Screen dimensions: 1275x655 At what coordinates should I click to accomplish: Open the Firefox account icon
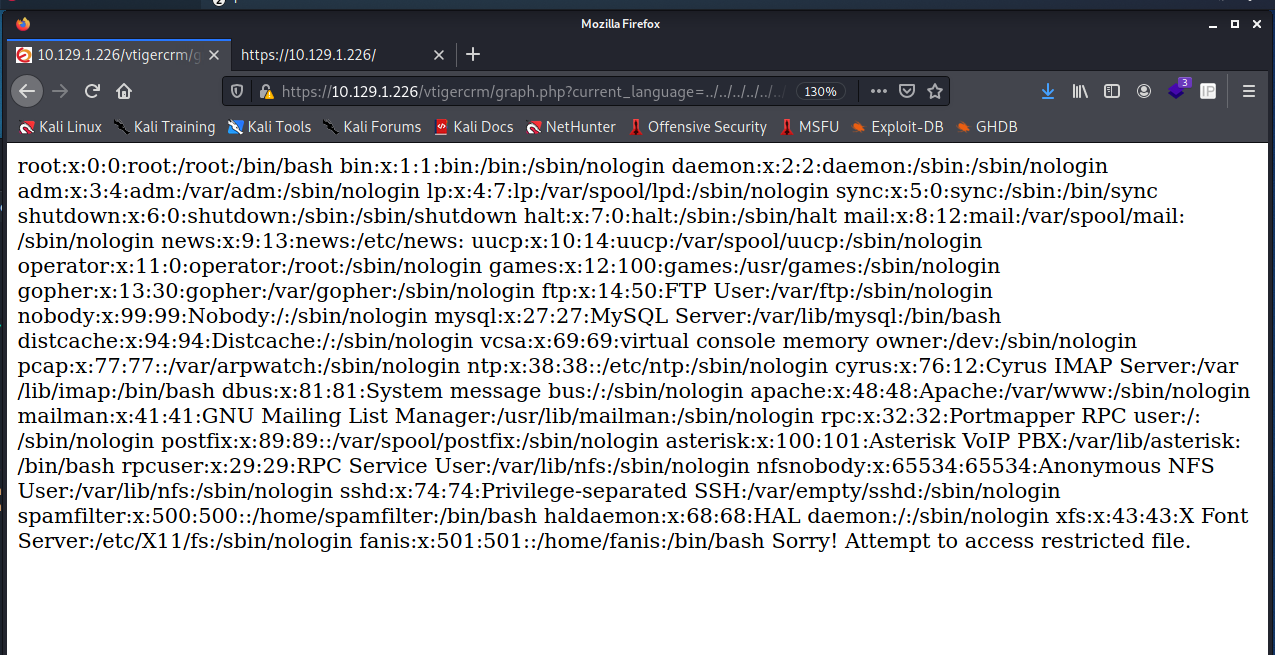pyautogui.click(x=1144, y=91)
